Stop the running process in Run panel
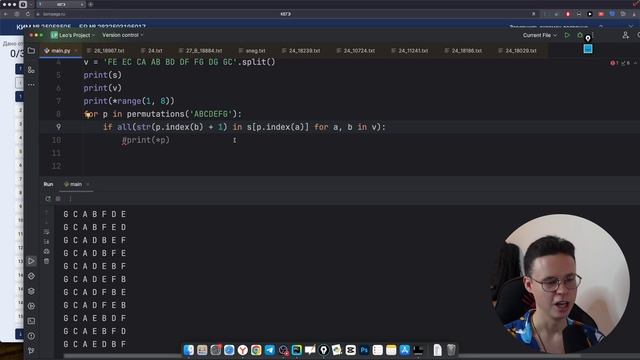The image size is (640, 360). 58,199
